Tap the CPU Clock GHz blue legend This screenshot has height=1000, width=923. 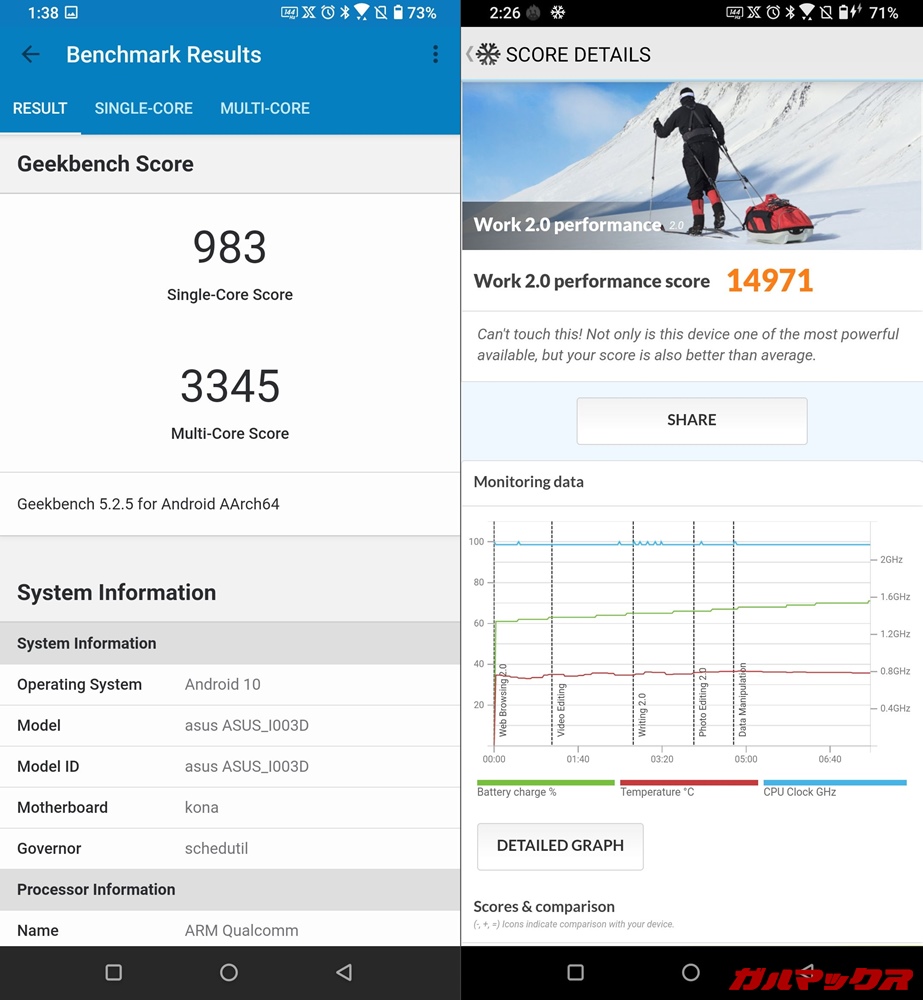(834, 788)
